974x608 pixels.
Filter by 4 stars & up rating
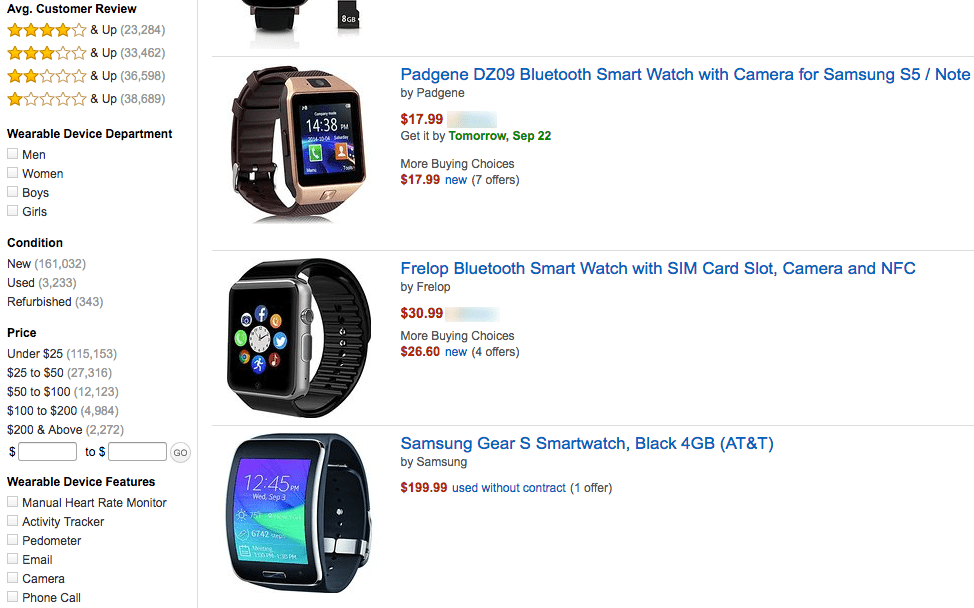coord(86,30)
